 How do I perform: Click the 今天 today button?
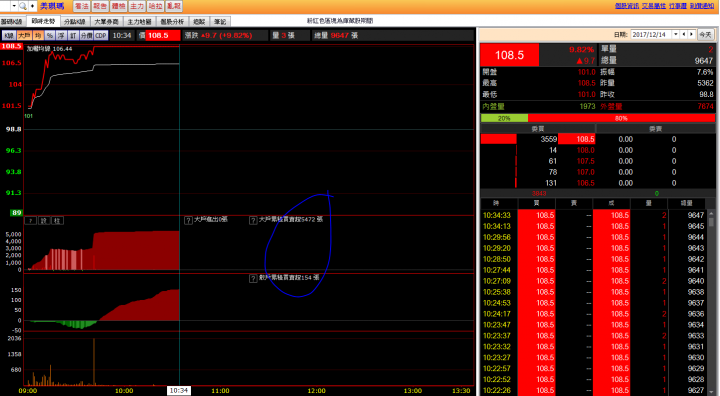pyautogui.click(x=705, y=34)
